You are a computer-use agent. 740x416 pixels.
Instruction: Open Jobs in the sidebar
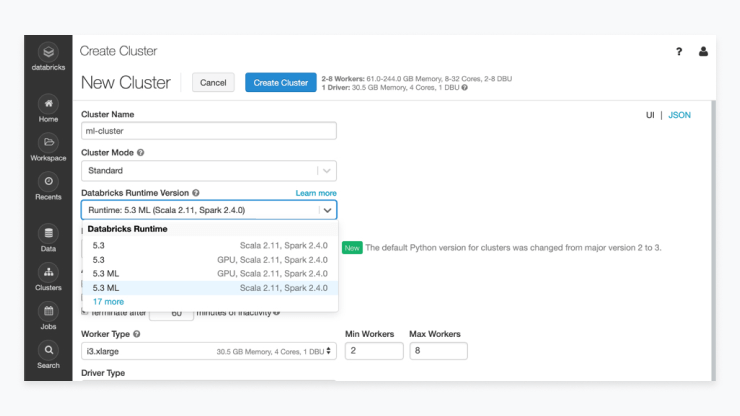[x=48, y=316]
